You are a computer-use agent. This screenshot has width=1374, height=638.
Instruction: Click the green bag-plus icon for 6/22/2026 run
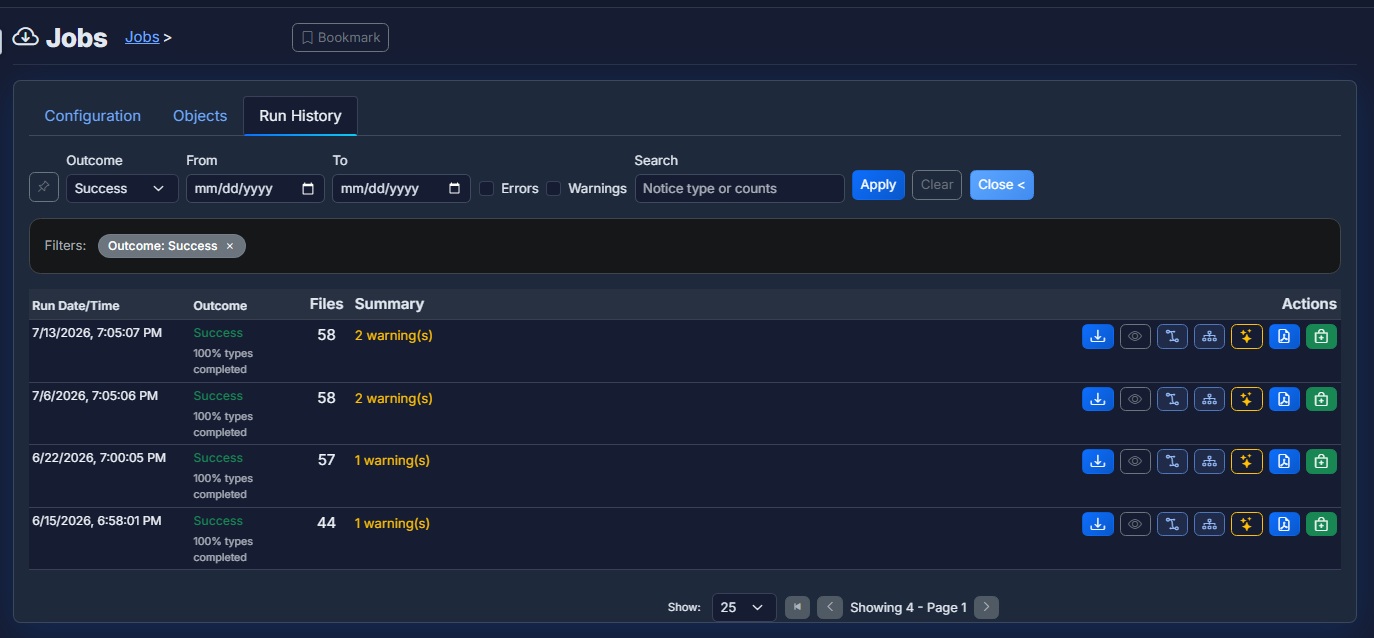pos(1321,461)
